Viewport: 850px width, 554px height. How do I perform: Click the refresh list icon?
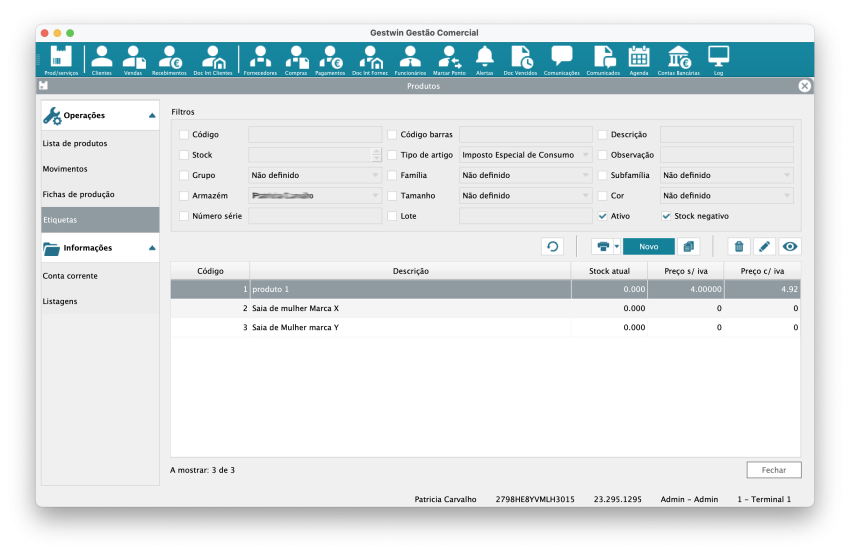552,246
